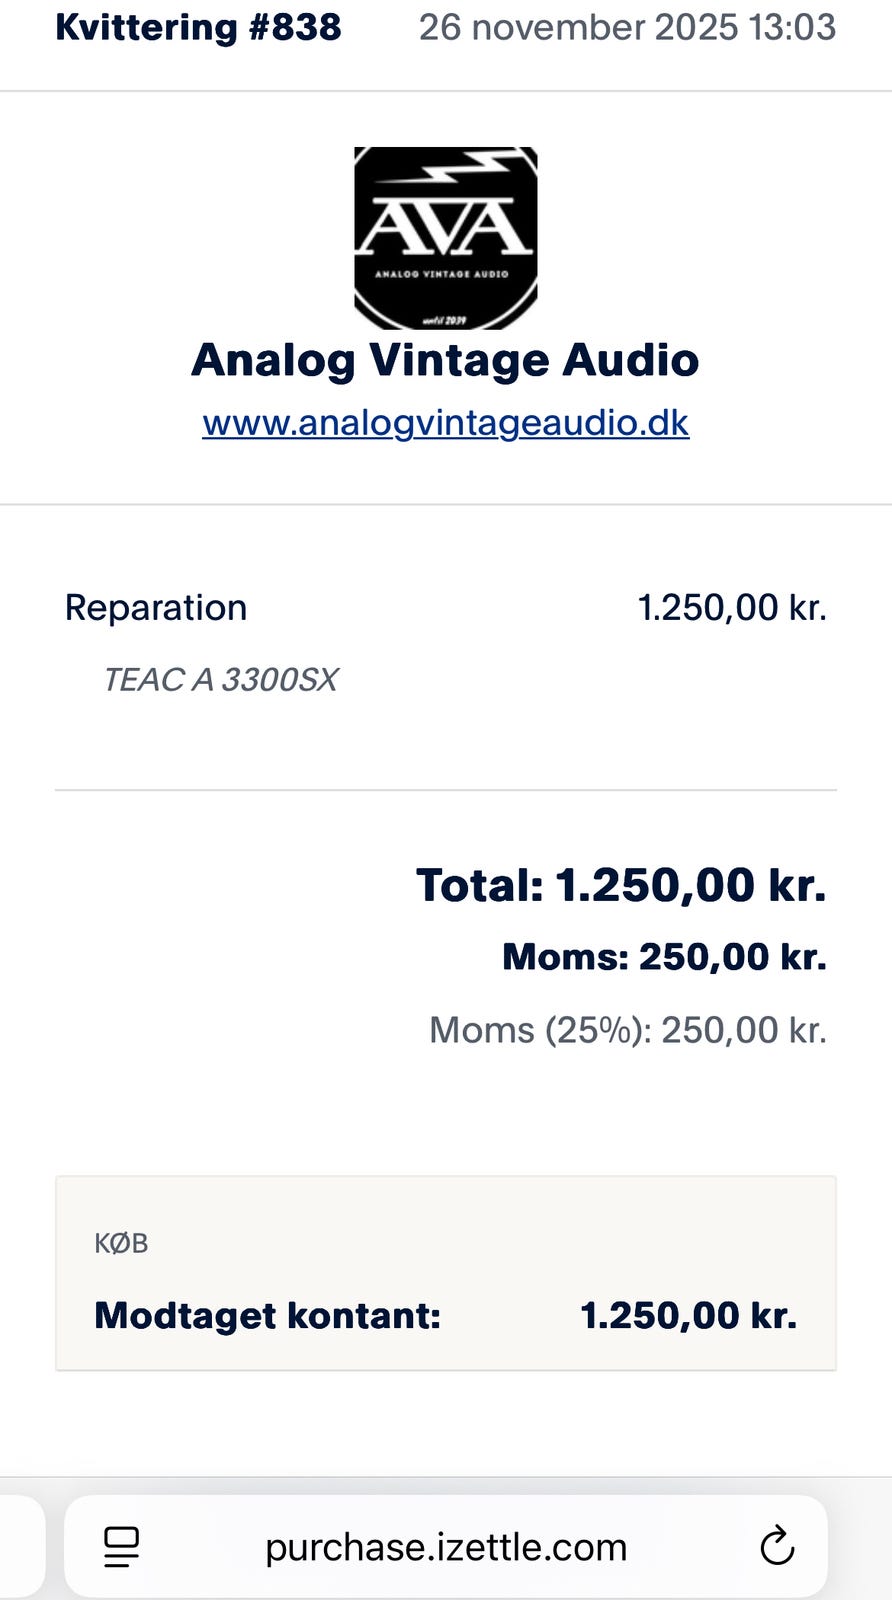
Task: Select the Moms (25%) breakdown line
Action: point(628,1030)
